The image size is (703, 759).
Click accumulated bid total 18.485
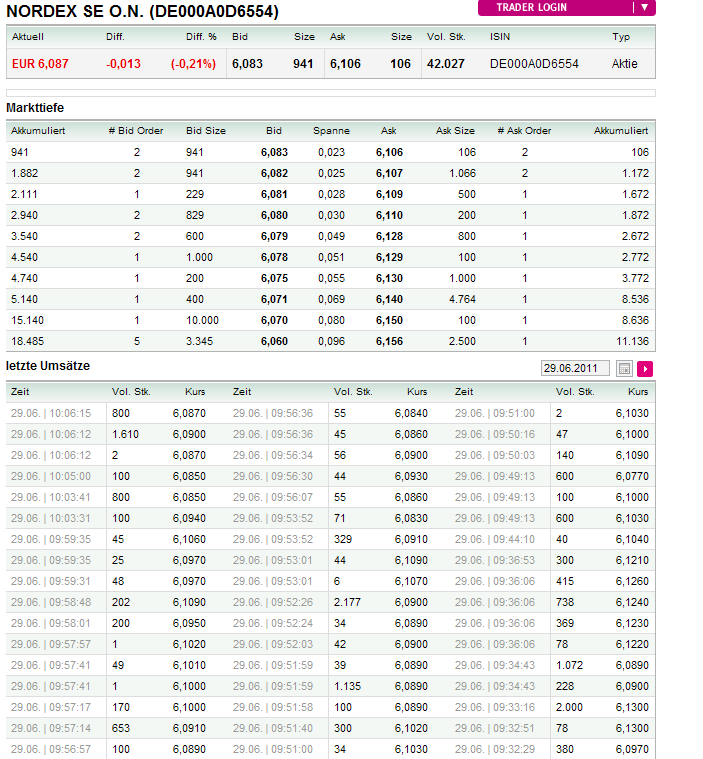(28, 341)
